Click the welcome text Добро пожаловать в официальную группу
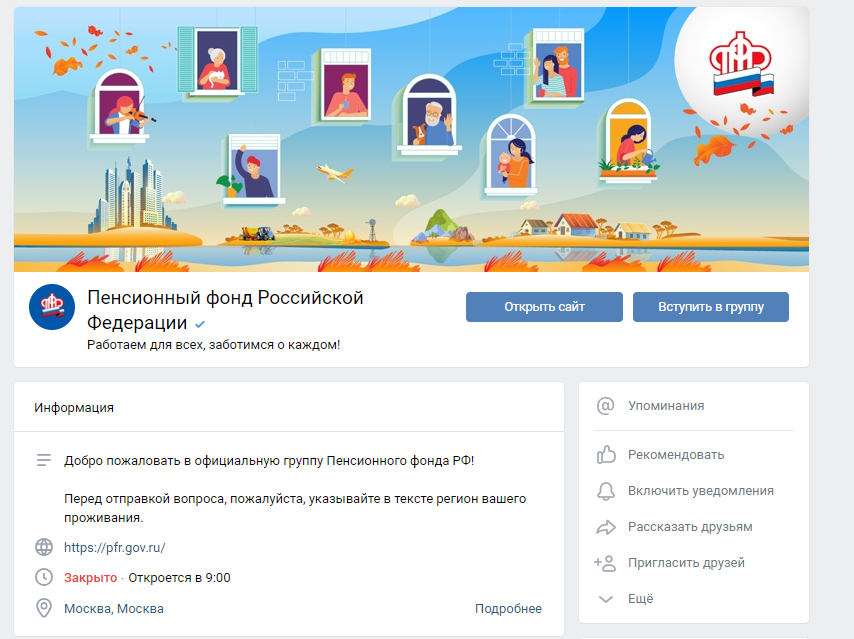The image size is (854, 639). click(x=269, y=461)
